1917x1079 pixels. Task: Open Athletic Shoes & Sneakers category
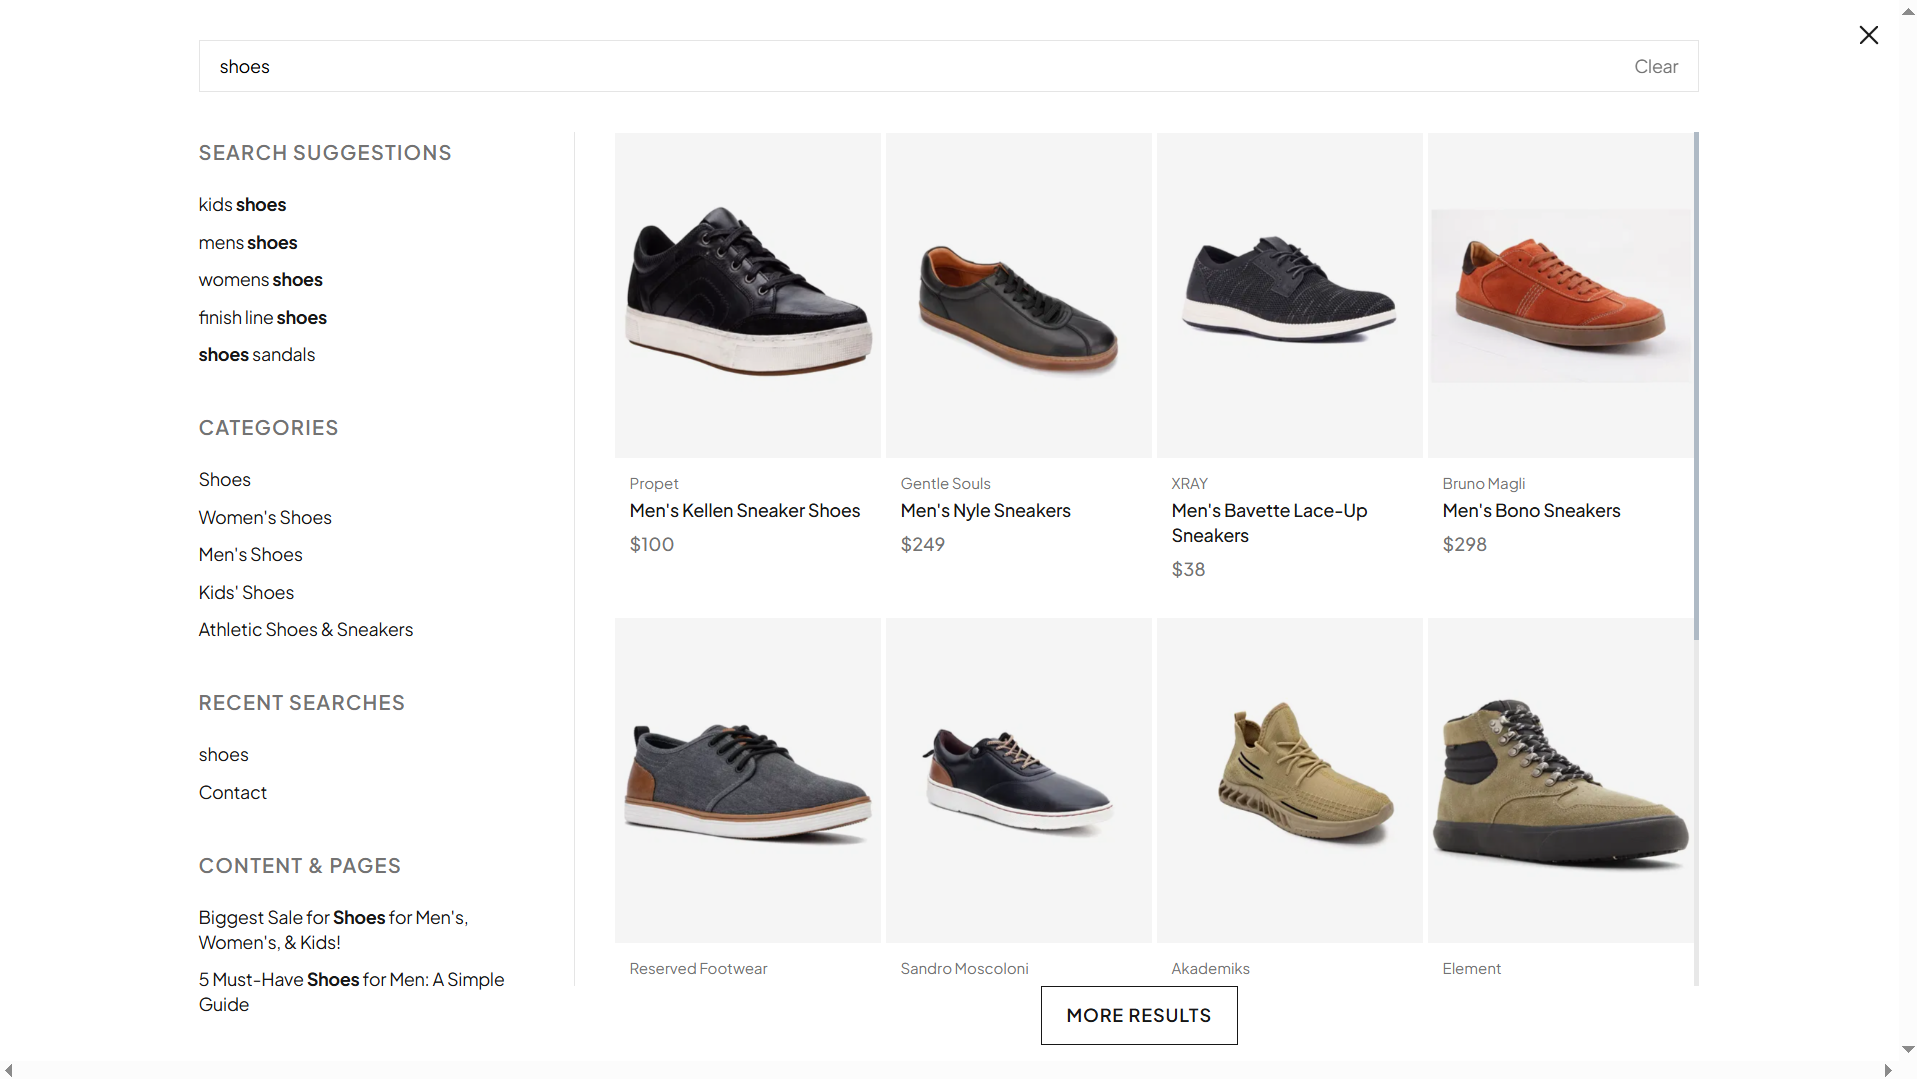305,629
